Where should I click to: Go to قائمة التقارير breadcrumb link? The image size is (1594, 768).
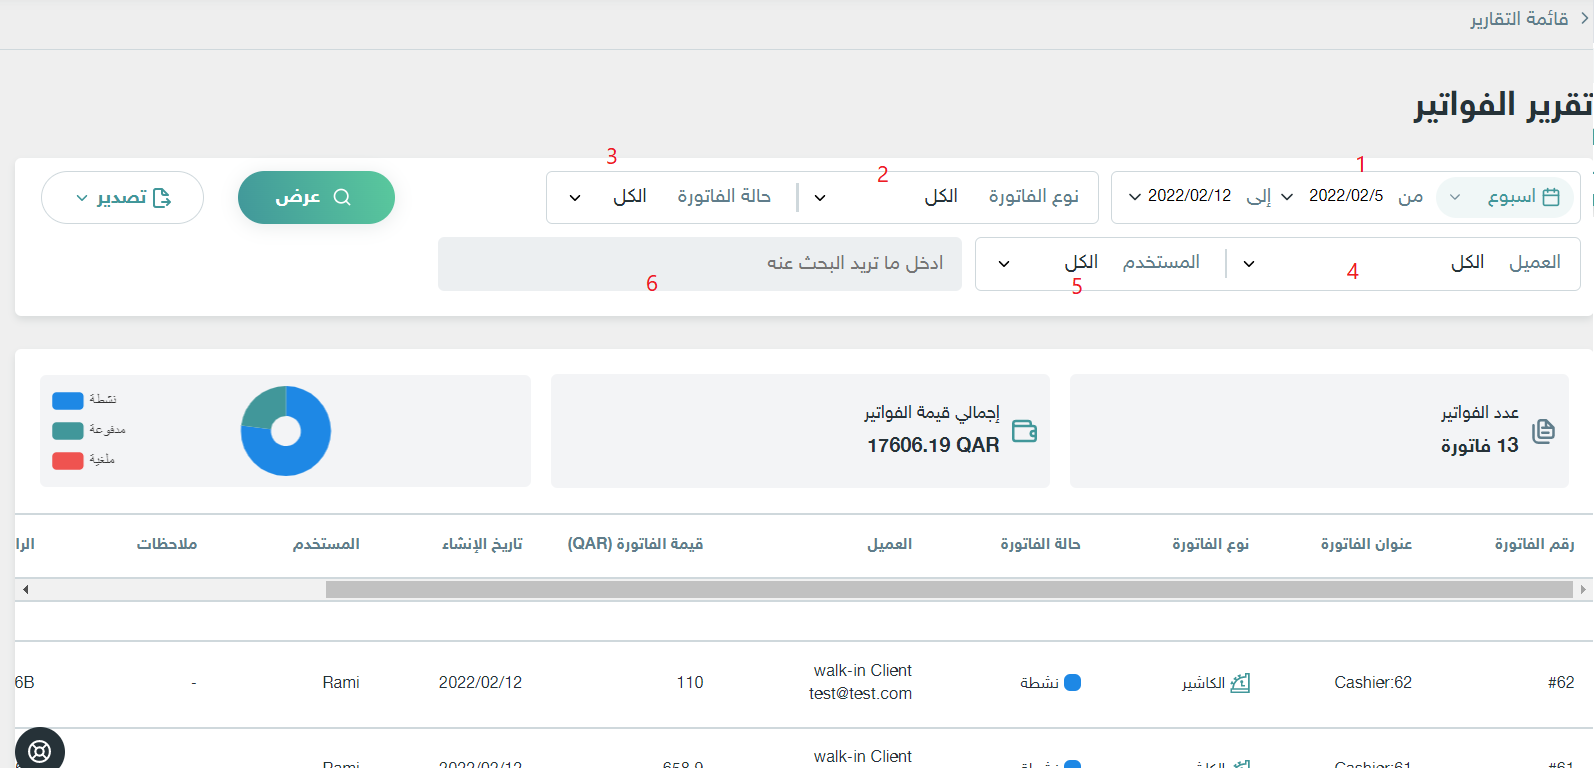[x=1519, y=19]
